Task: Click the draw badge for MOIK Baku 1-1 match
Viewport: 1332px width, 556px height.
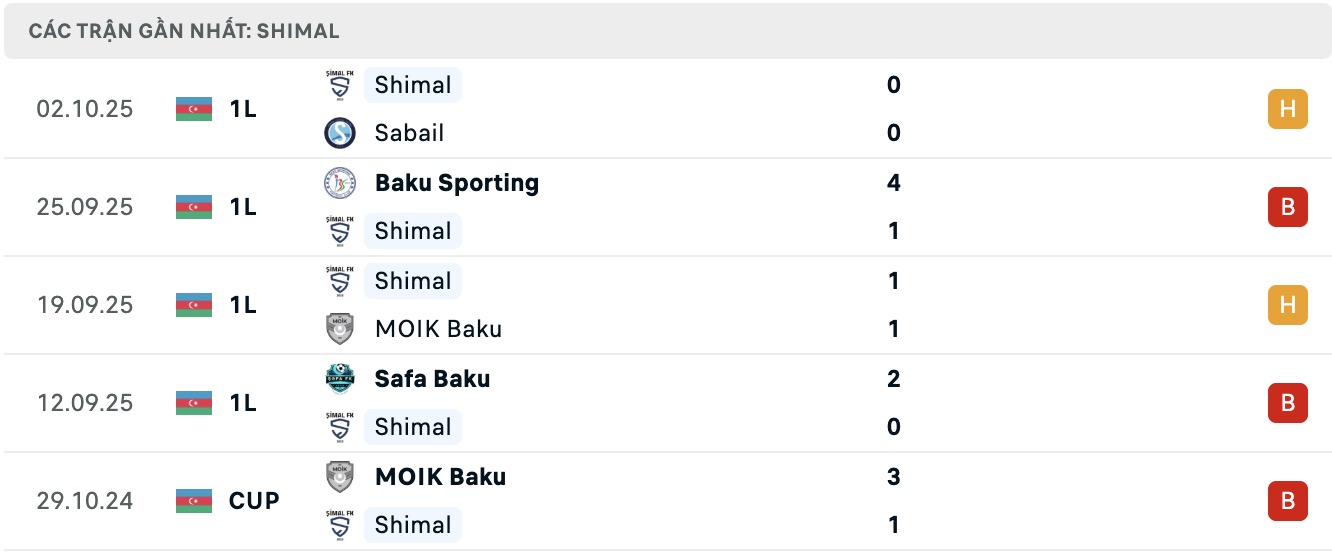Action: pos(1287,305)
